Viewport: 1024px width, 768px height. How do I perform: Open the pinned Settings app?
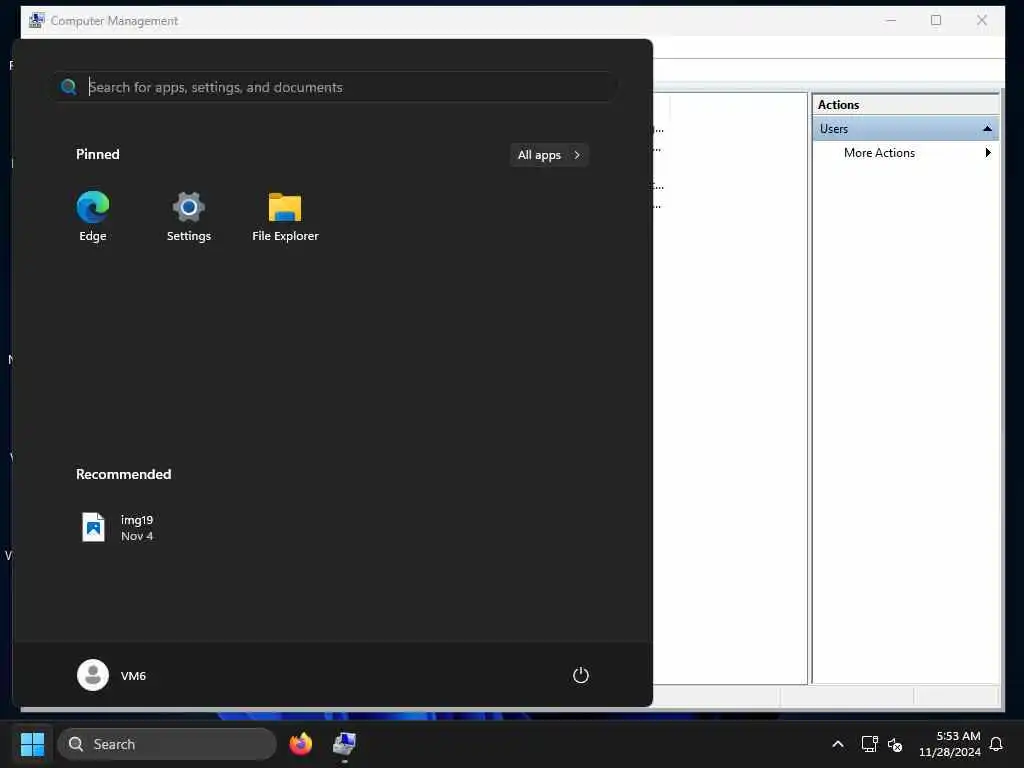click(x=189, y=216)
